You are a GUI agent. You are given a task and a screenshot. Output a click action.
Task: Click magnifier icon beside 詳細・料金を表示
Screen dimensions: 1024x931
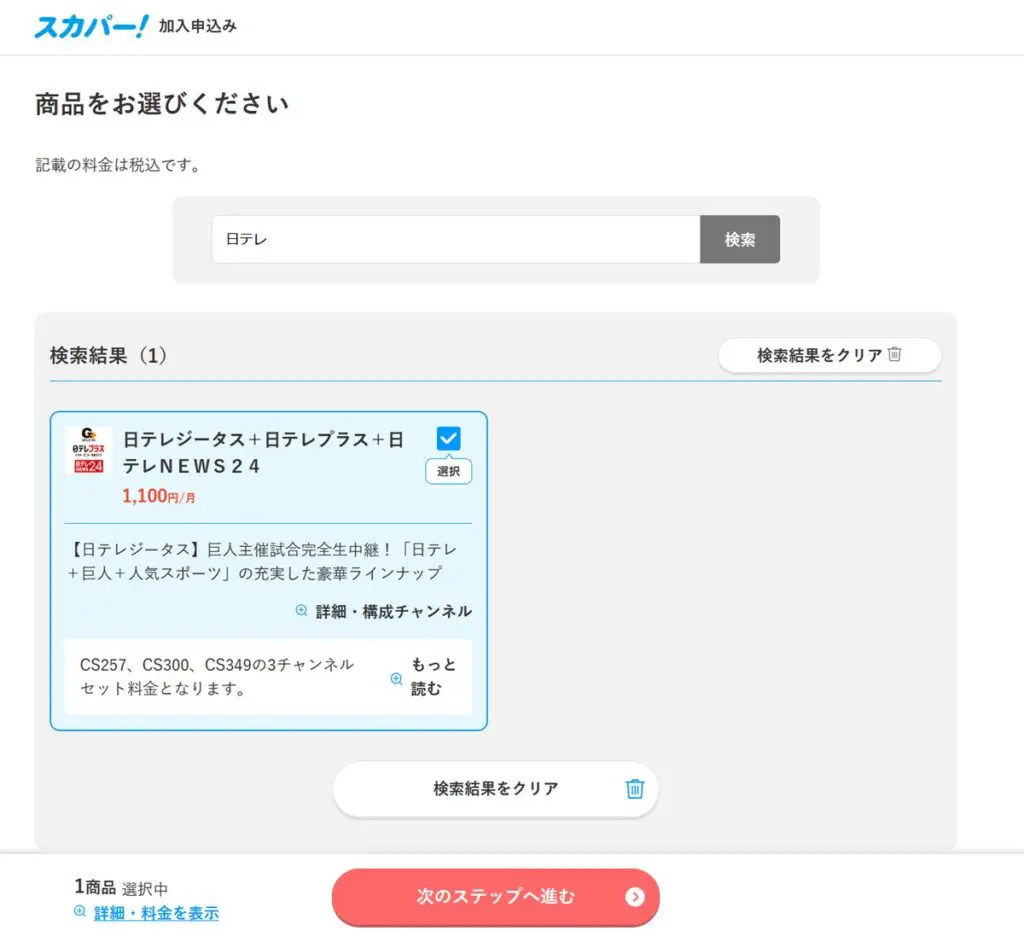(80, 911)
